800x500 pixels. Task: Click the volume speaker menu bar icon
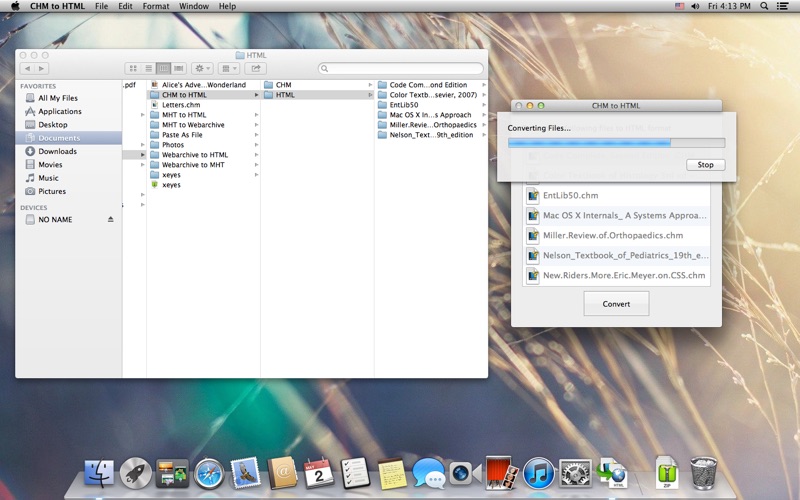pos(695,6)
